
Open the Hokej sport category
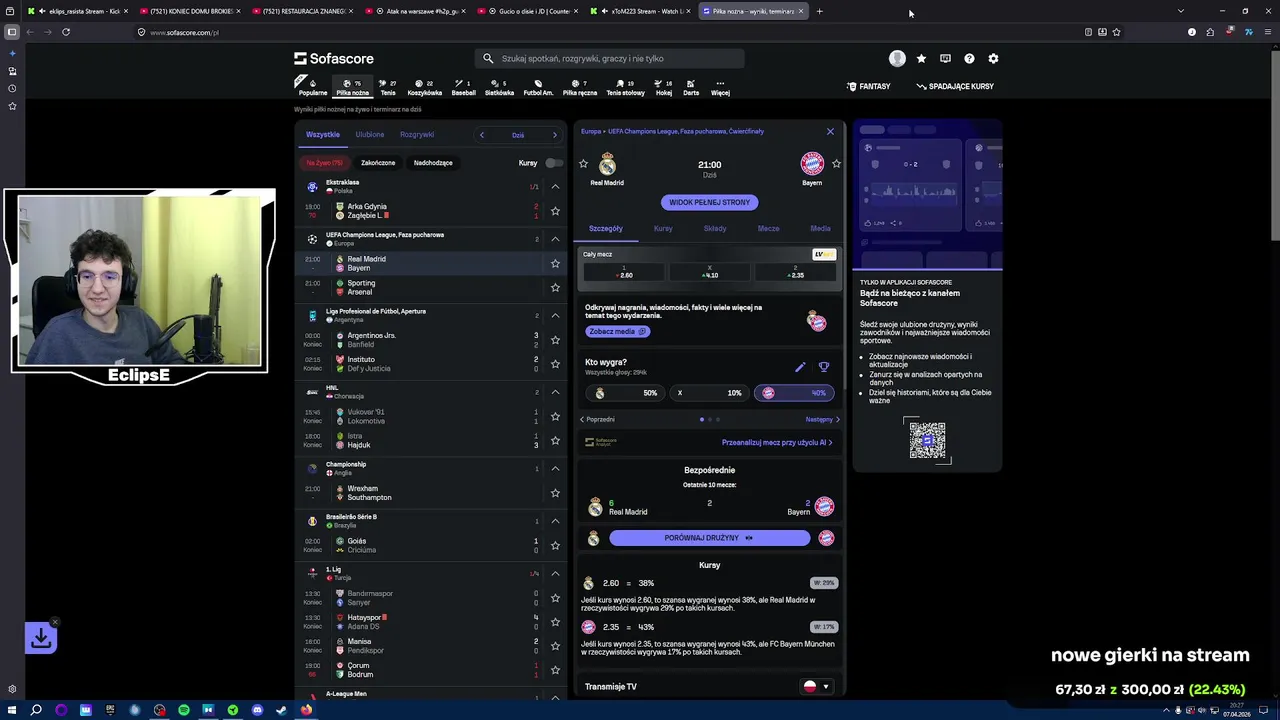point(663,87)
